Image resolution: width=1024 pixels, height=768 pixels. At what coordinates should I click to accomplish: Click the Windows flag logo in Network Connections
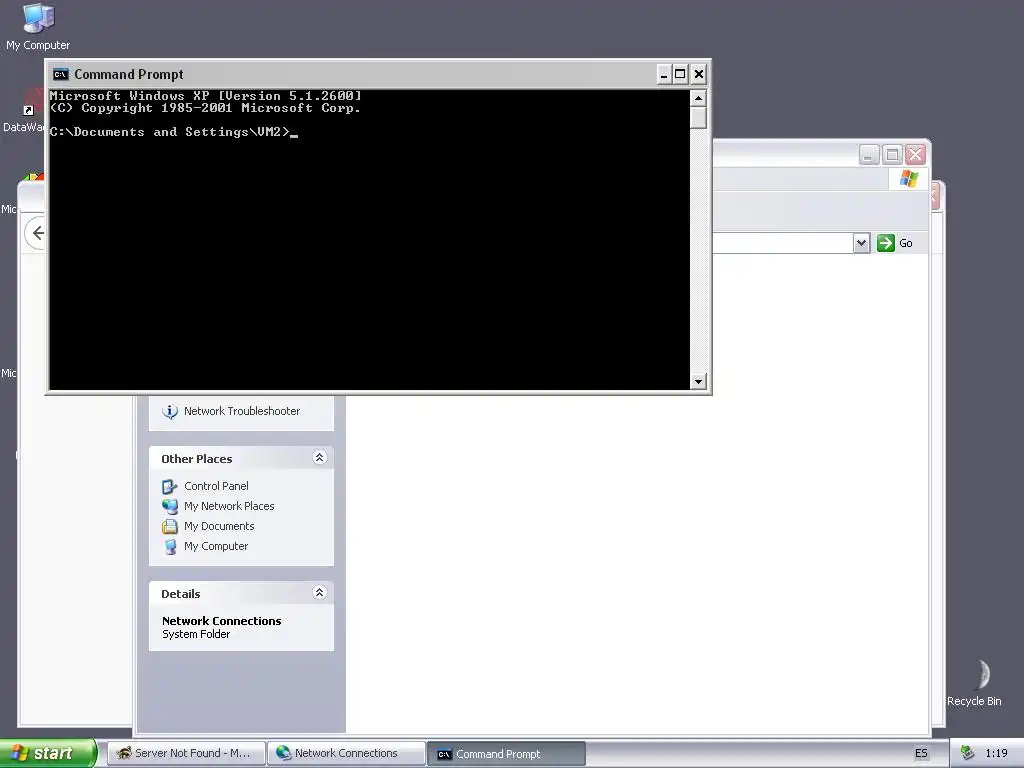[x=908, y=178]
